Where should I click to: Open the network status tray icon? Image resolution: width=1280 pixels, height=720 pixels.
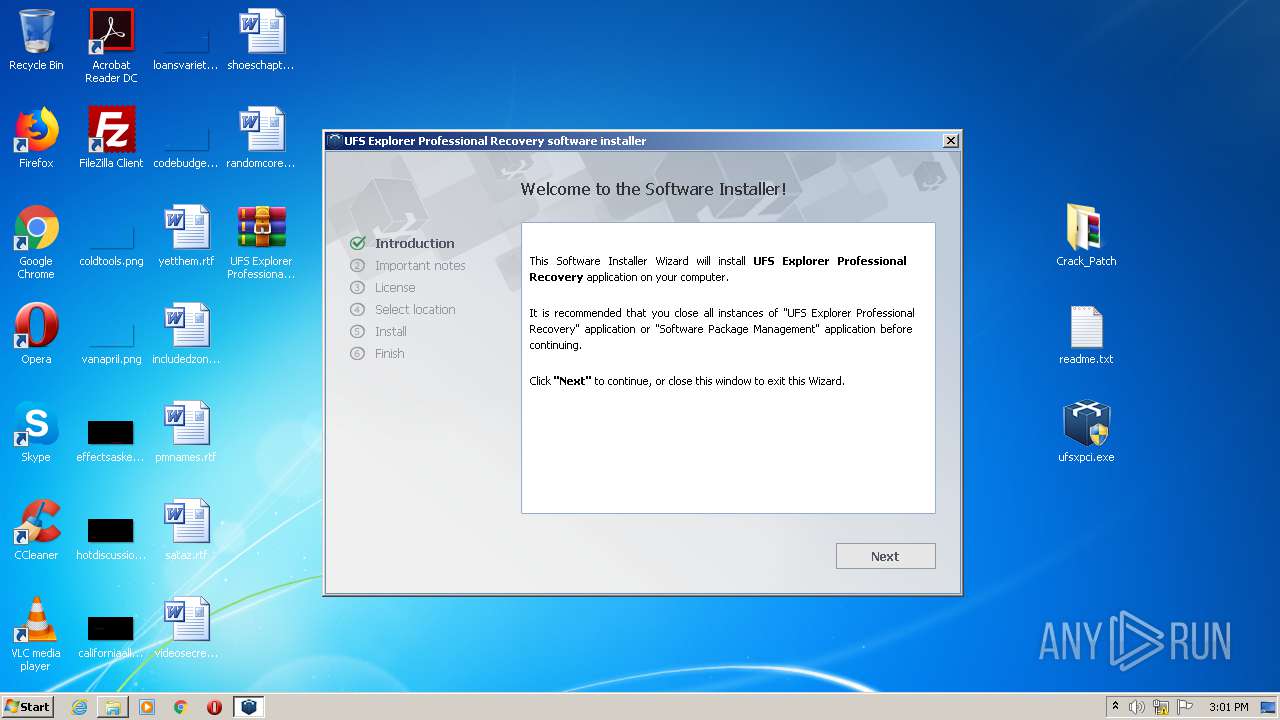pos(1161,707)
